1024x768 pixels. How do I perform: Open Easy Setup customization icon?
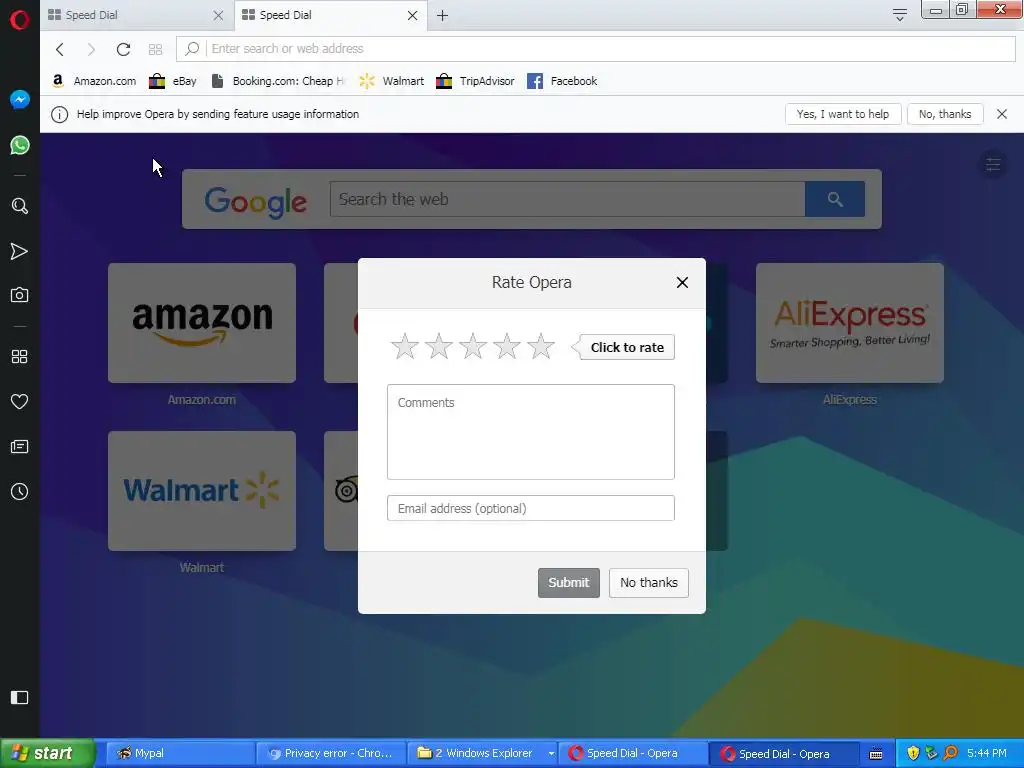[x=993, y=165]
